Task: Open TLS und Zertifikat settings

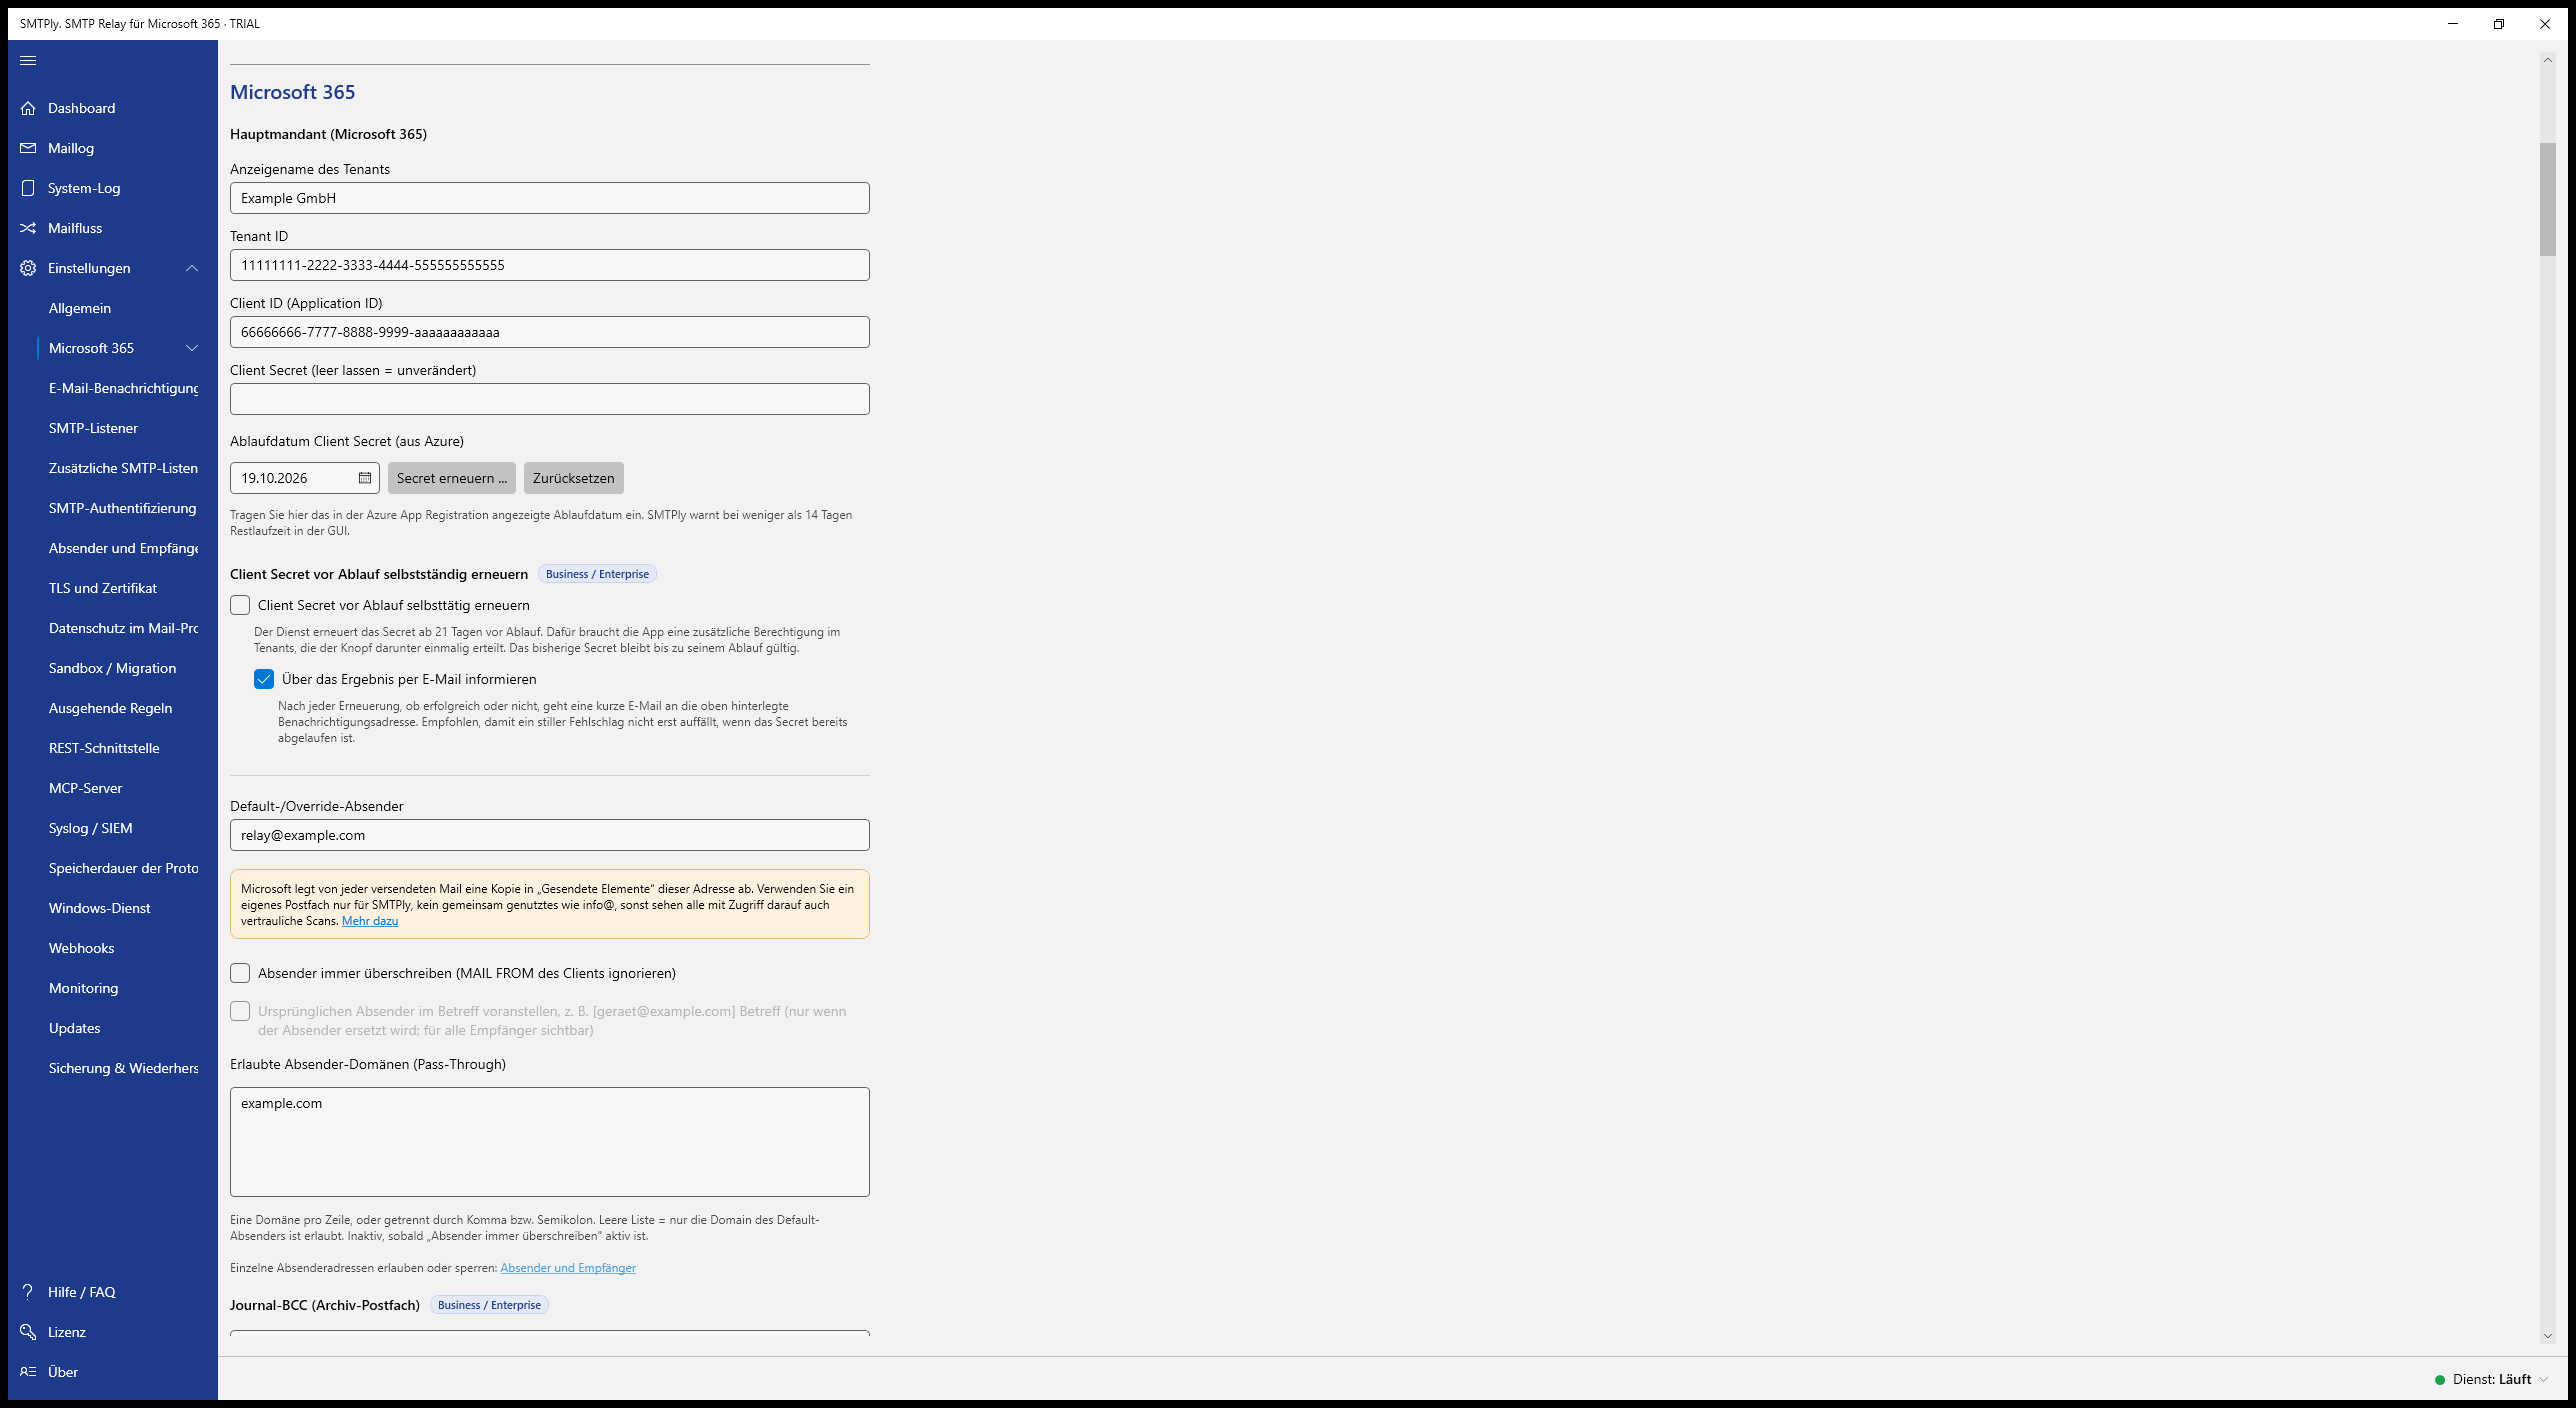Action: [103, 588]
